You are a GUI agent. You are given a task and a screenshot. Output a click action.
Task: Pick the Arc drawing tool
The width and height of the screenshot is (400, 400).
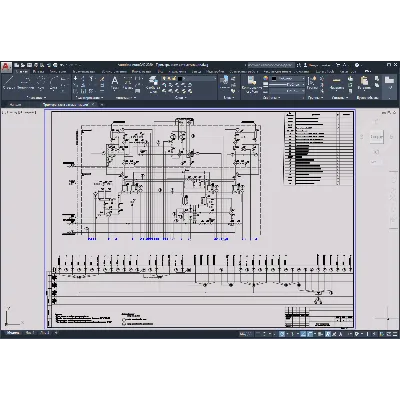tap(54, 82)
